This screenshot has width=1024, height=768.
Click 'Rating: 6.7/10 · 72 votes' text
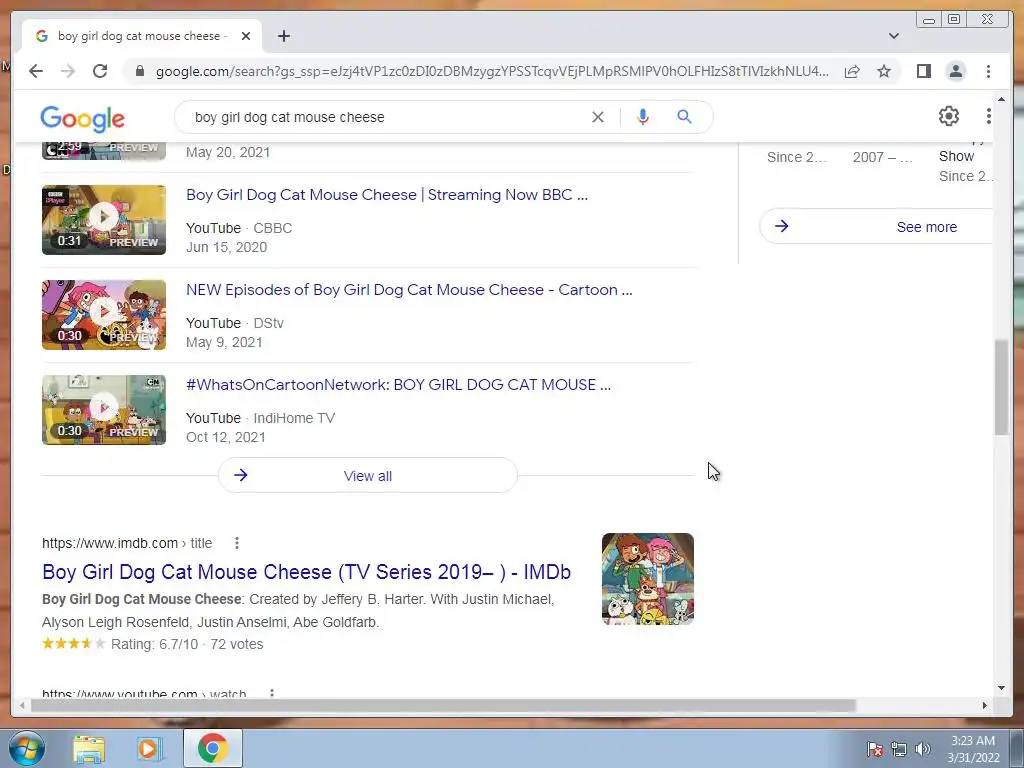[x=187, y=644]
